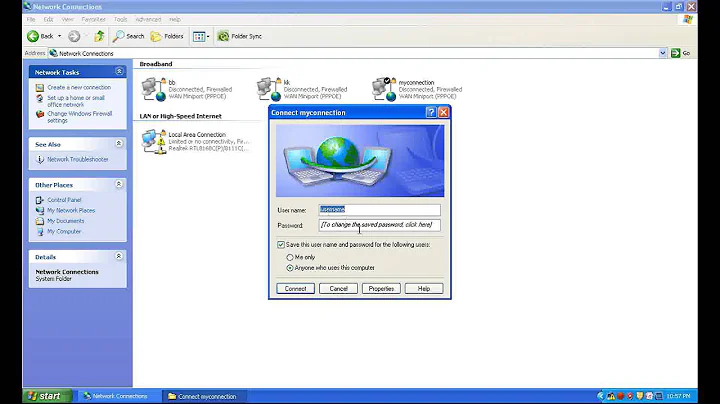Open the Favorites menu
The height and width of the screenshot is (404, 720).
93,19
